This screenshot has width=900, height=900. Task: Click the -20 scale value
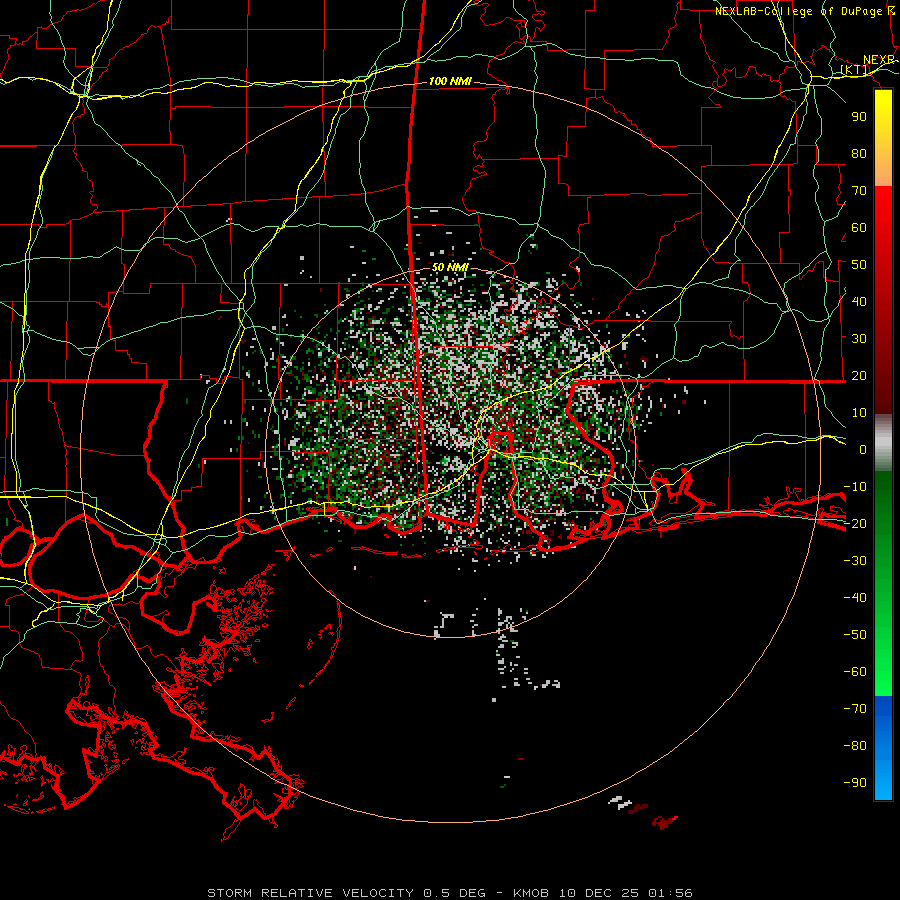pyautogui.click(x=855, y=523)
